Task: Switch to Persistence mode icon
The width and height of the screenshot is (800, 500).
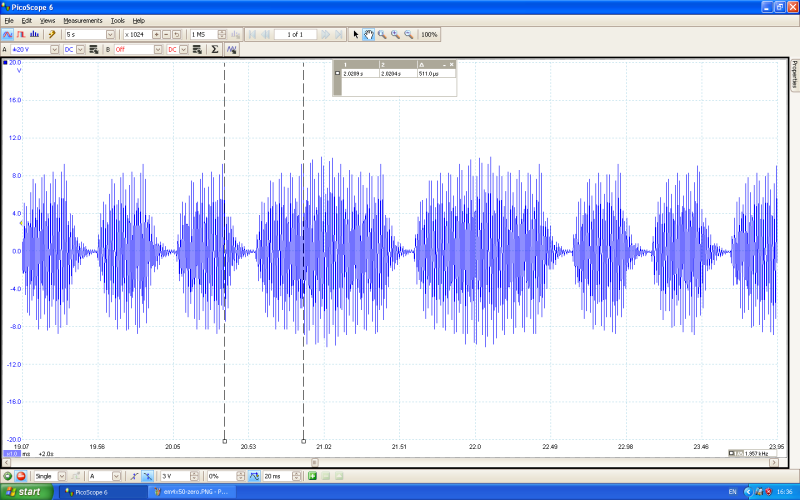Action: (x=21, y=35)
